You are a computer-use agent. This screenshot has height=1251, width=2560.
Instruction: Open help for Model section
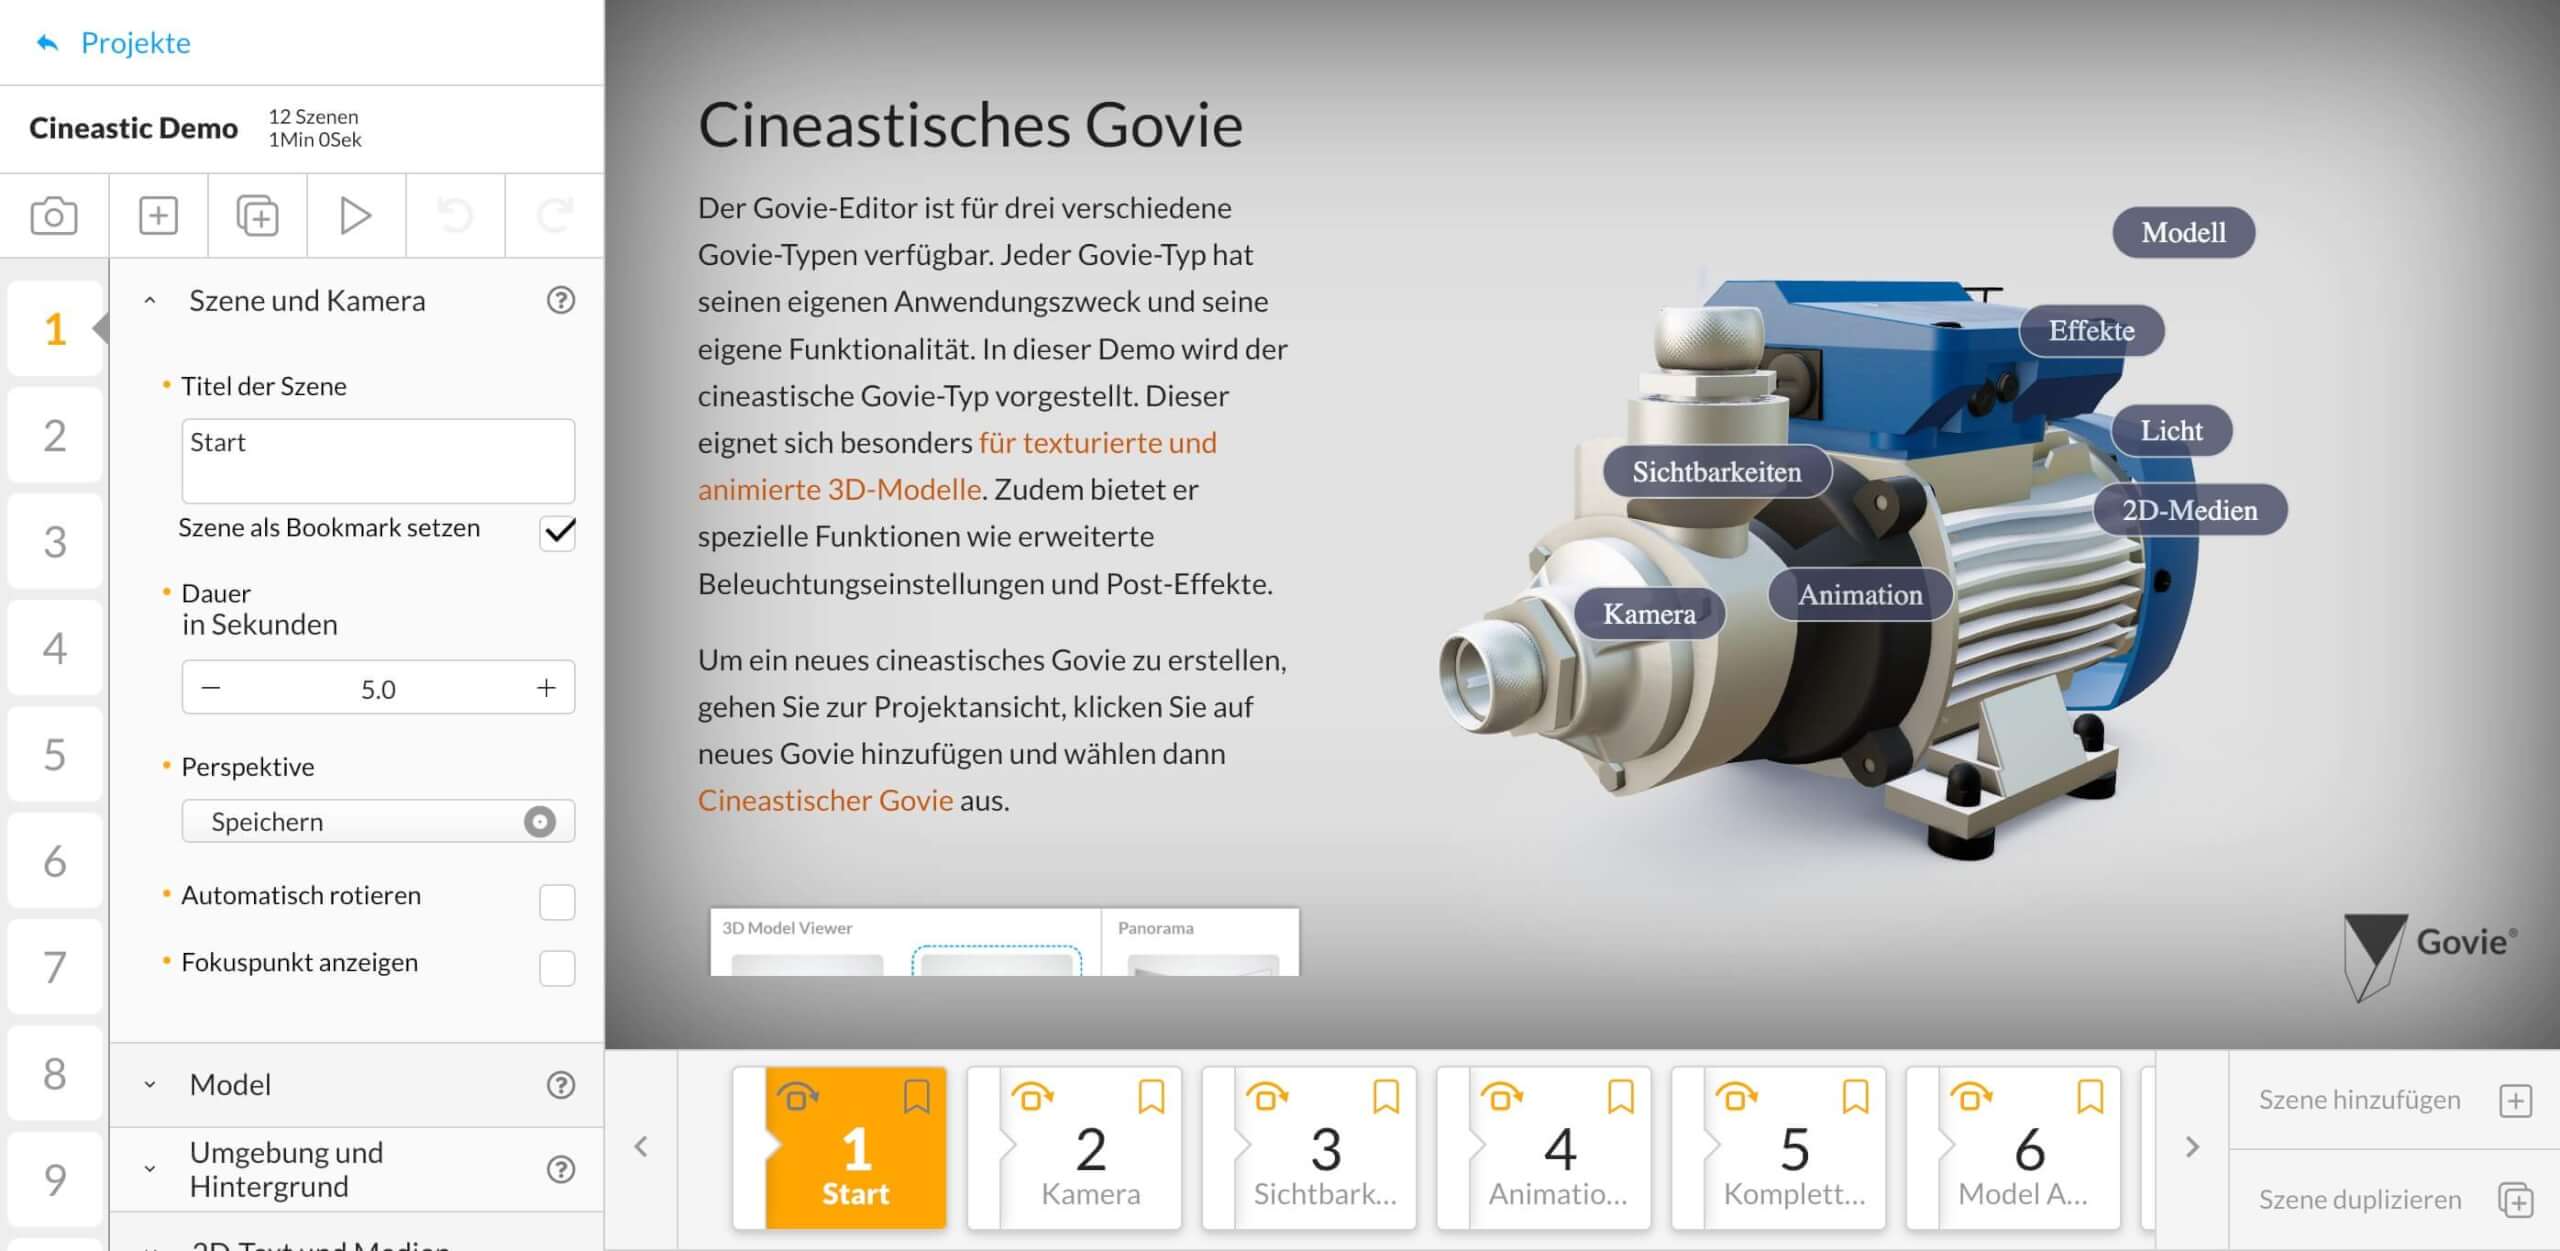tap(561, 1085)
